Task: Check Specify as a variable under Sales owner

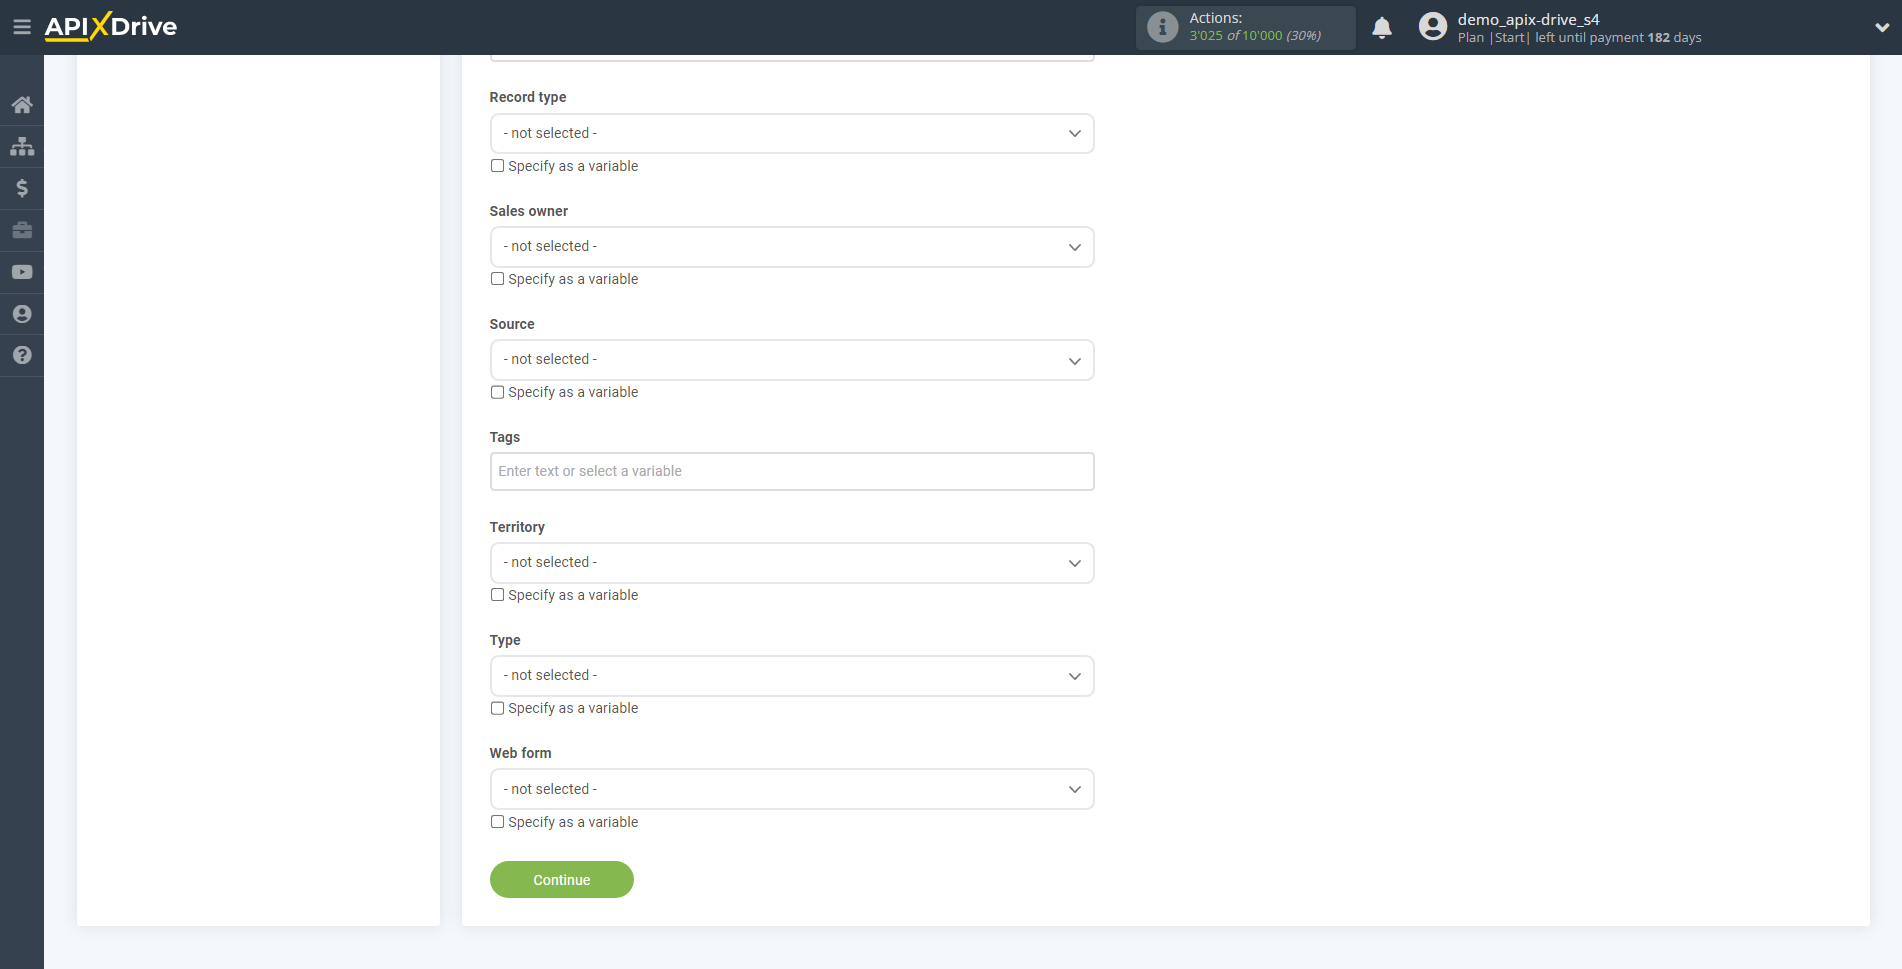Action: (497, 279)
